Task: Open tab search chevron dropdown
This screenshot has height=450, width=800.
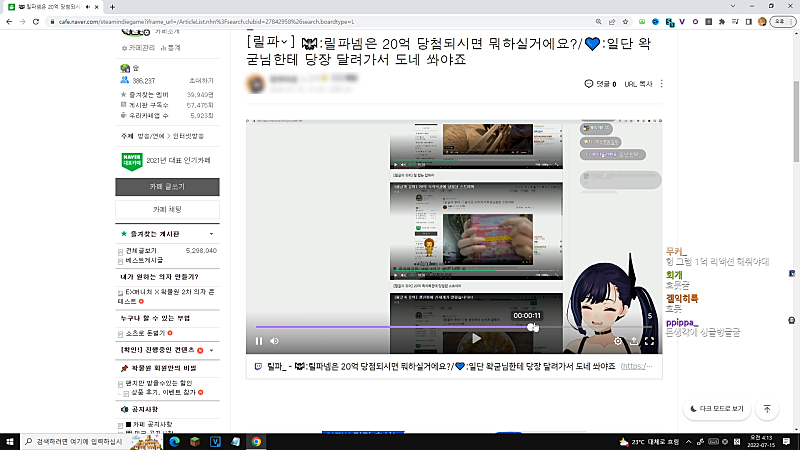Action: [733, 6]
